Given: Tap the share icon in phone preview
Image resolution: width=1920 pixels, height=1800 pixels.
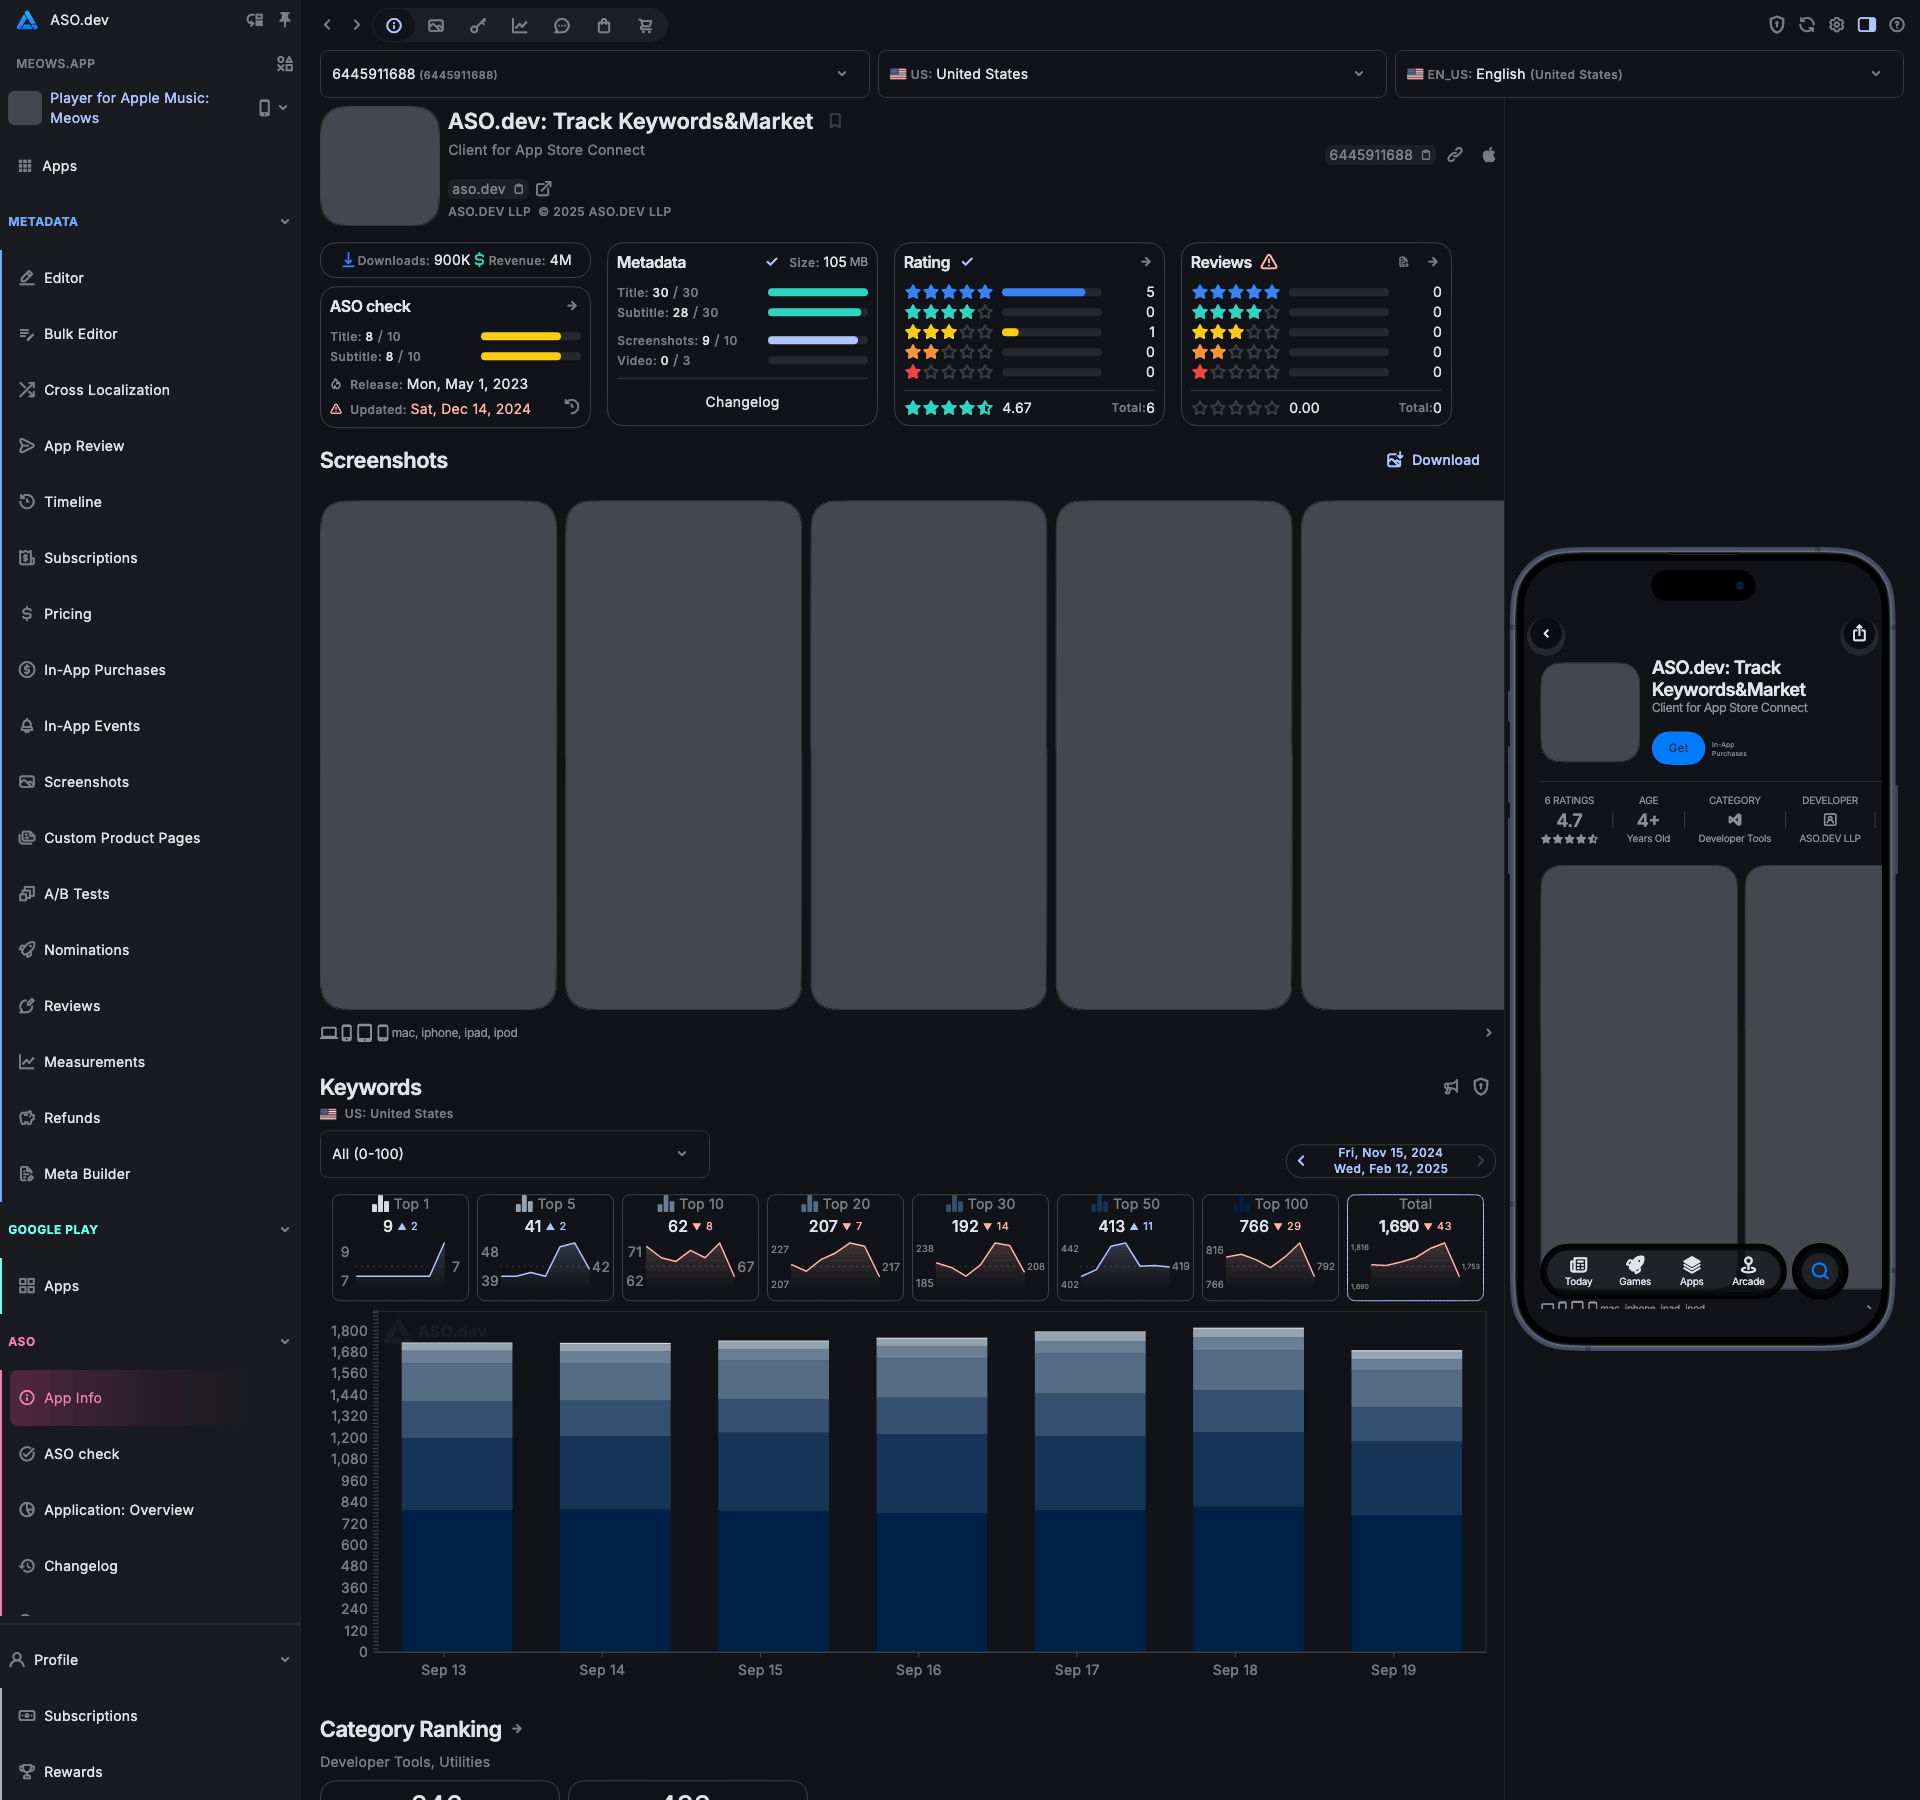Looking at the screenshot, I should click(x=1859, y=634).
